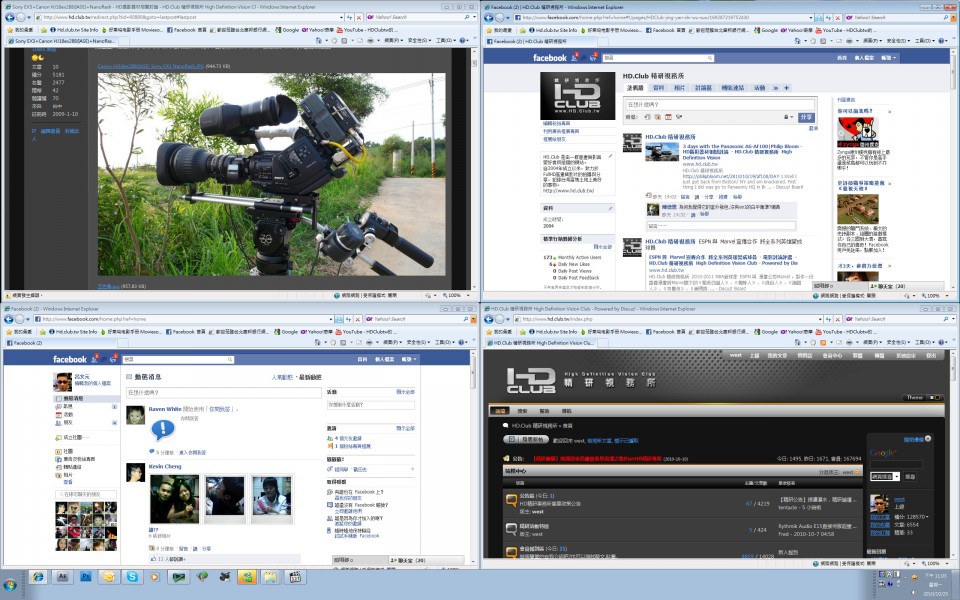
Task: Open Kevin Cheng's profile link
Action: tap(167, 467)
